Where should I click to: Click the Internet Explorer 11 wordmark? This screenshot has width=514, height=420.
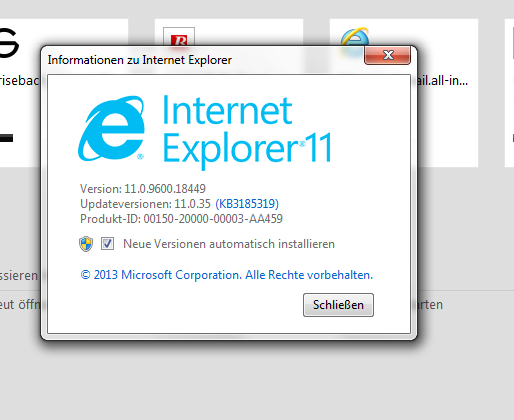[247, 132]
